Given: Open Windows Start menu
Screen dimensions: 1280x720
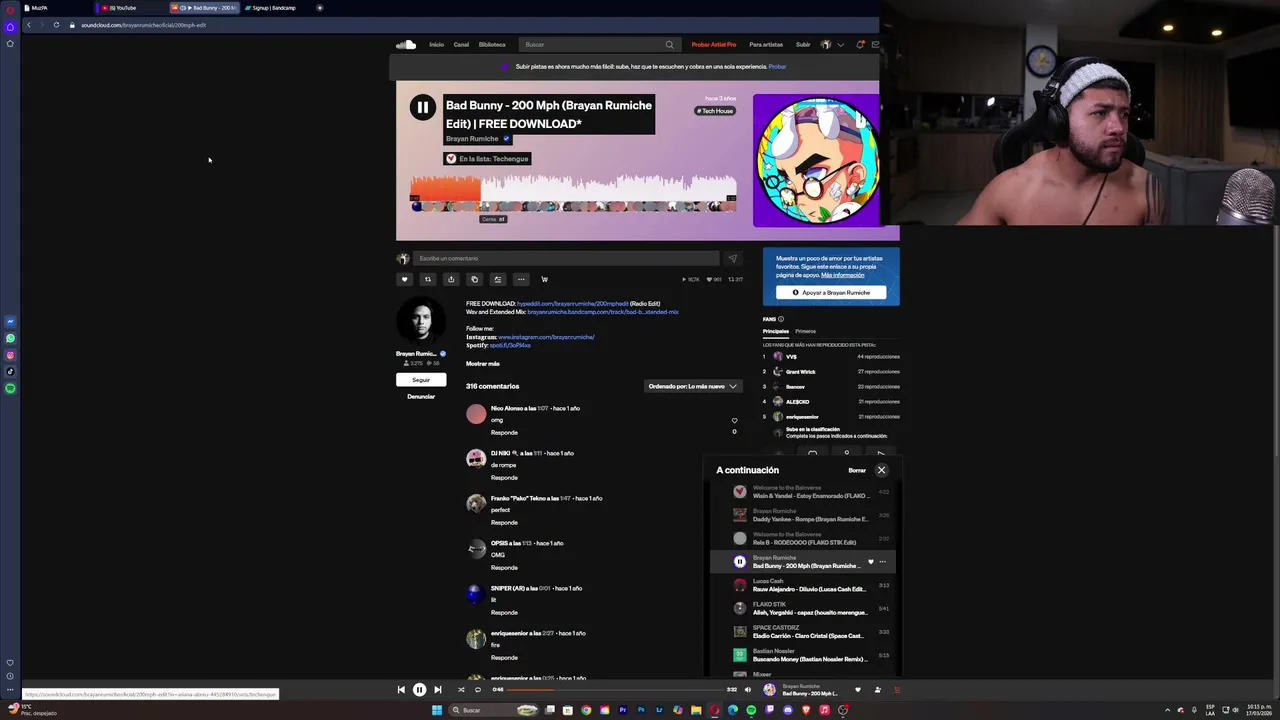Looking at the screenshot, I should pyautogui.click(x=436, y=710).
